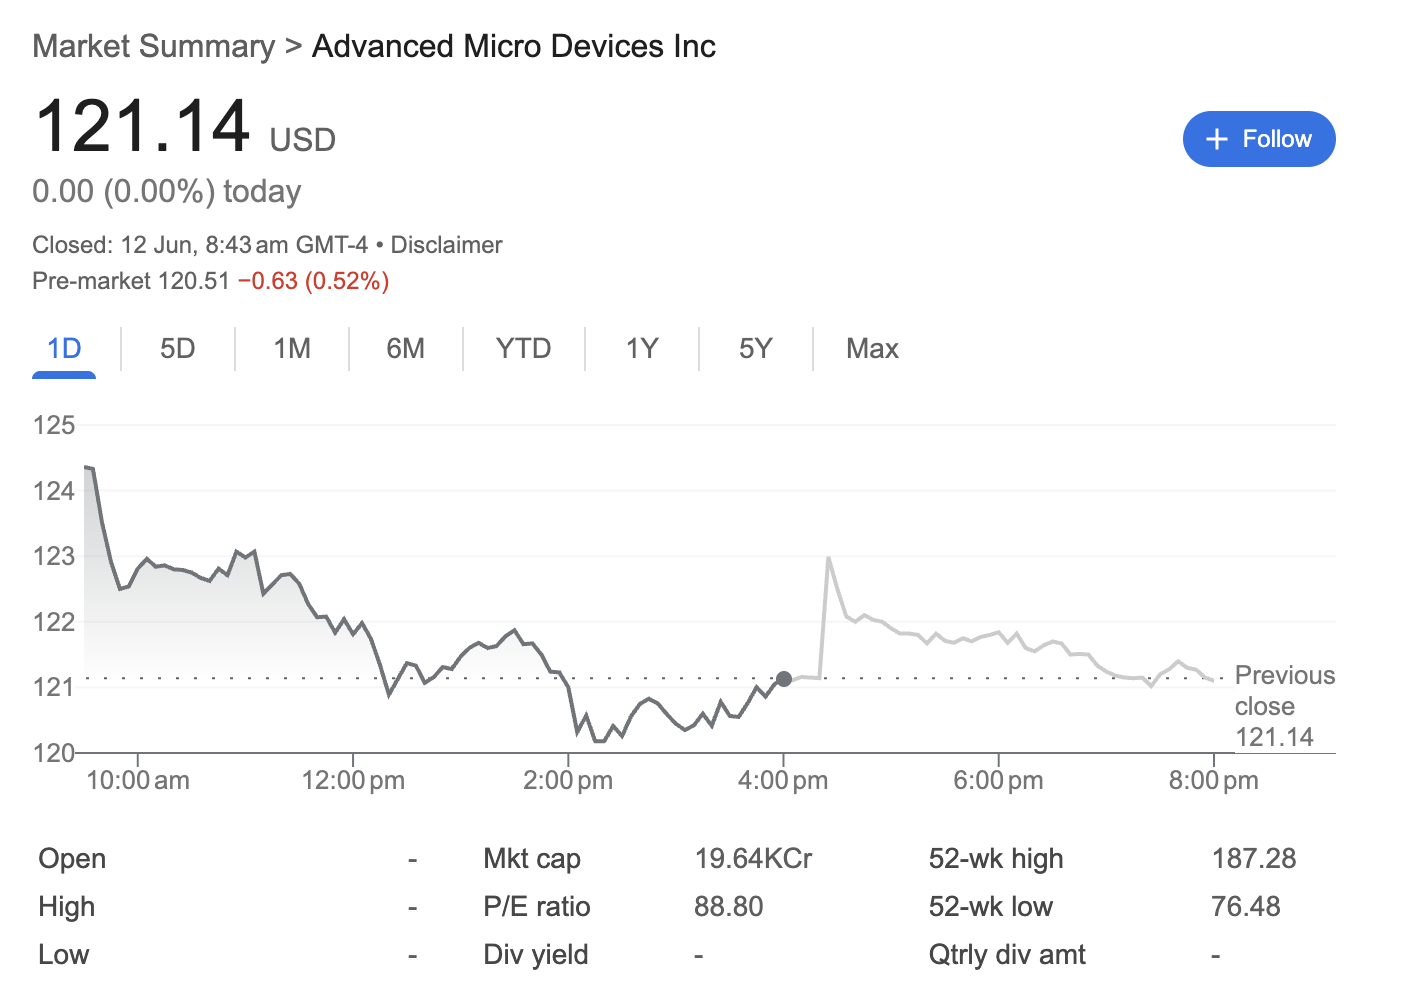The width and height of the screenshot is (1416, 1006).
Task: Select the 1Y chart tab
Action: [642, 349]
